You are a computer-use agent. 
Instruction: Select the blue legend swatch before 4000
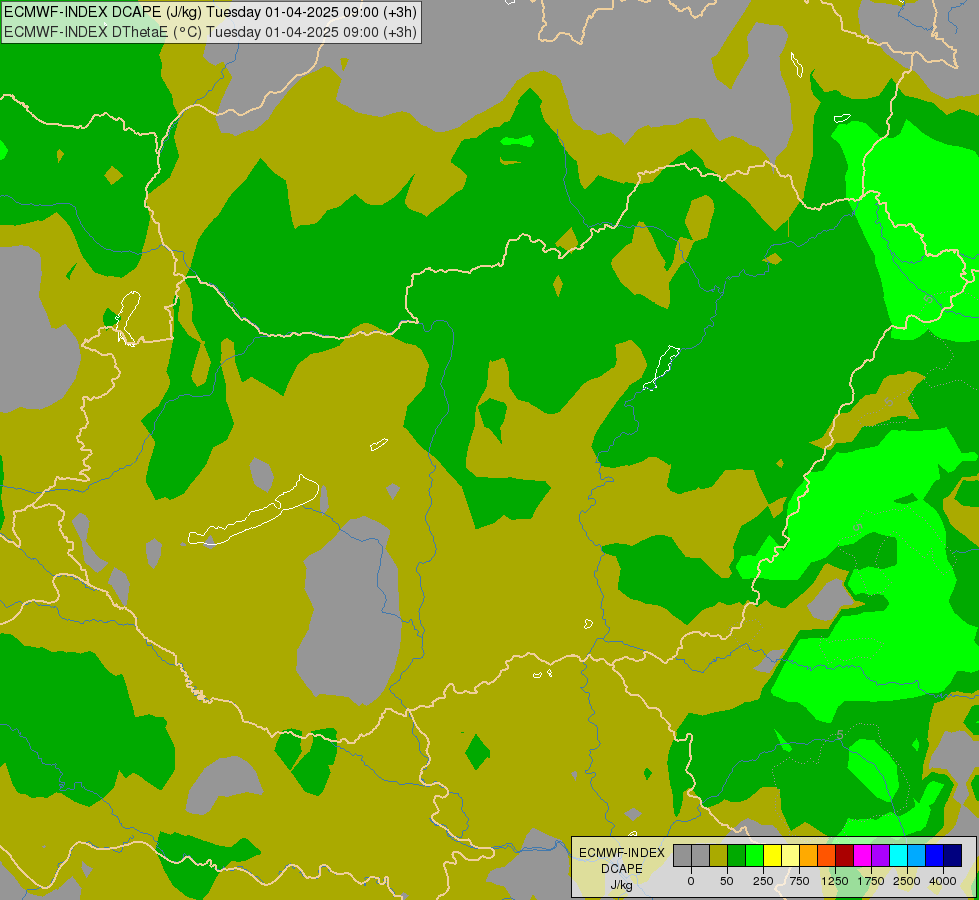pos(935,856)
